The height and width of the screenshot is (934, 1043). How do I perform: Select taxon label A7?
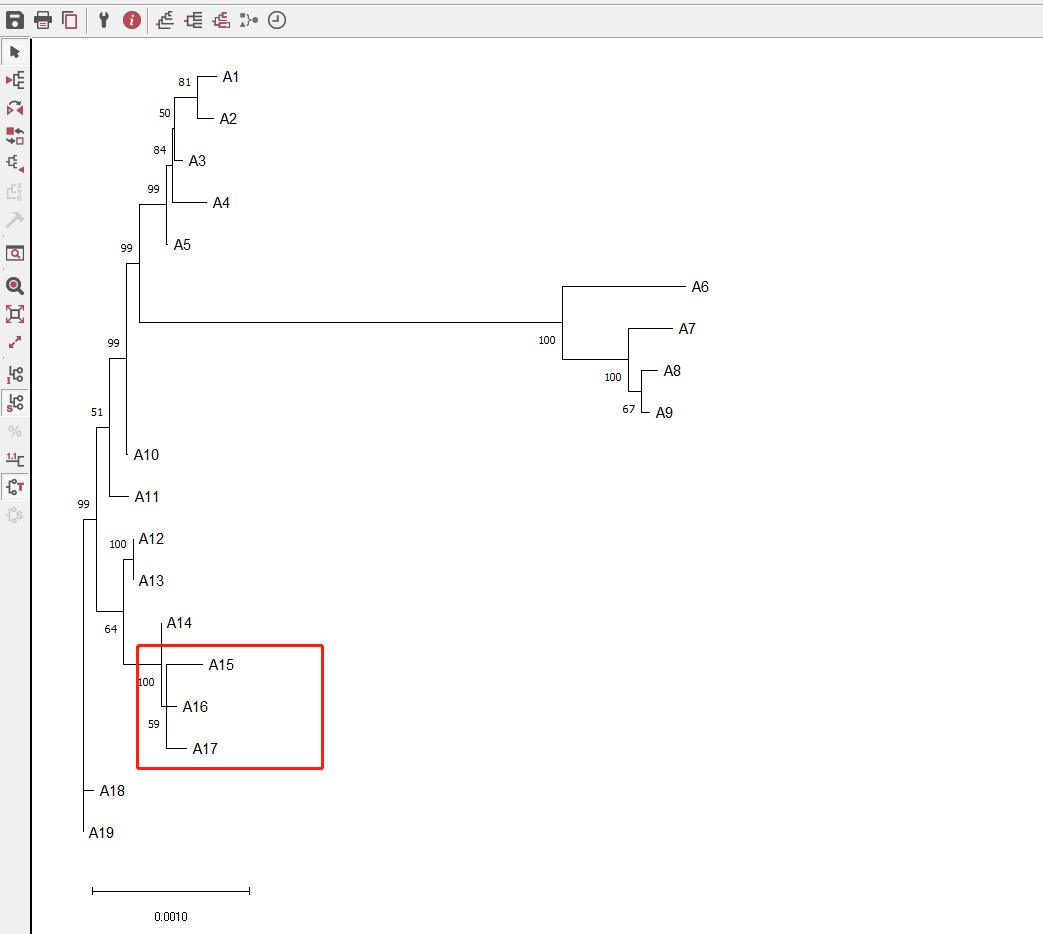tap(686, 329)
